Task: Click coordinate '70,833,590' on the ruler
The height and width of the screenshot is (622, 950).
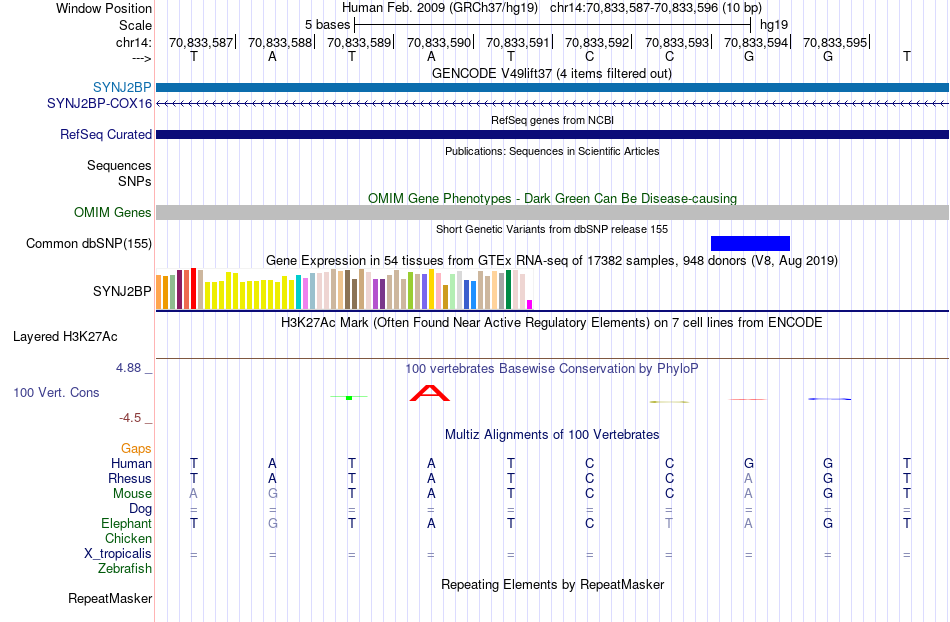Action: (439, 42)
